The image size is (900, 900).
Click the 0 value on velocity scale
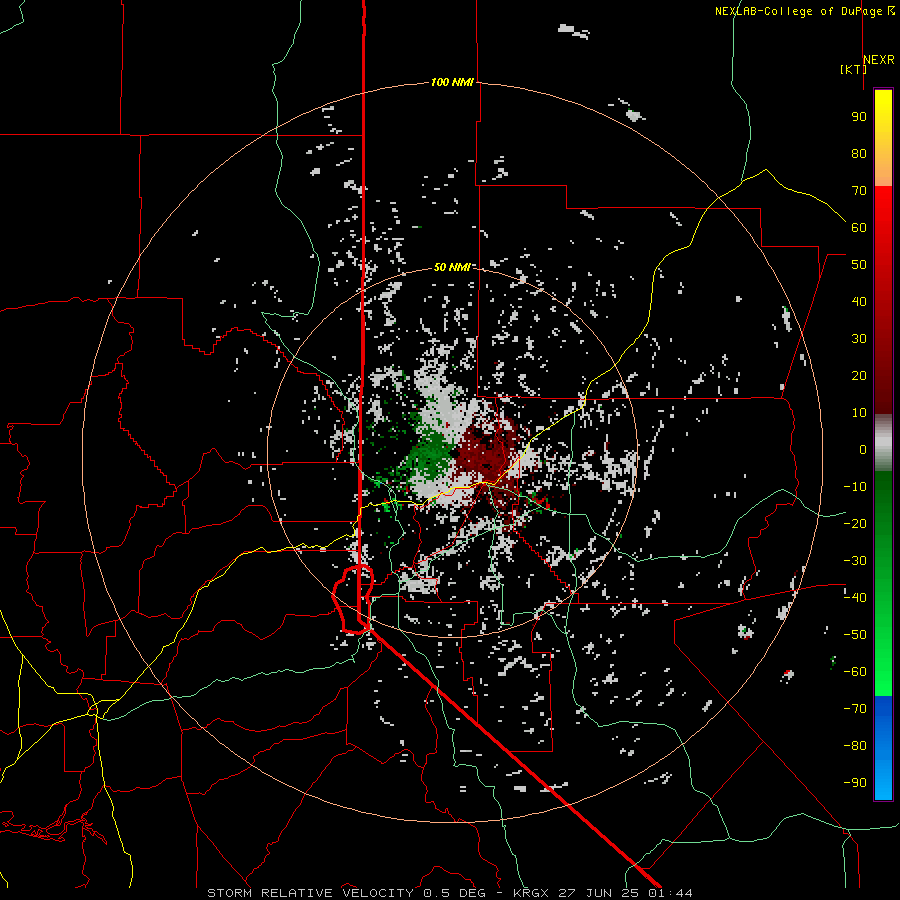tap(863, 449)
